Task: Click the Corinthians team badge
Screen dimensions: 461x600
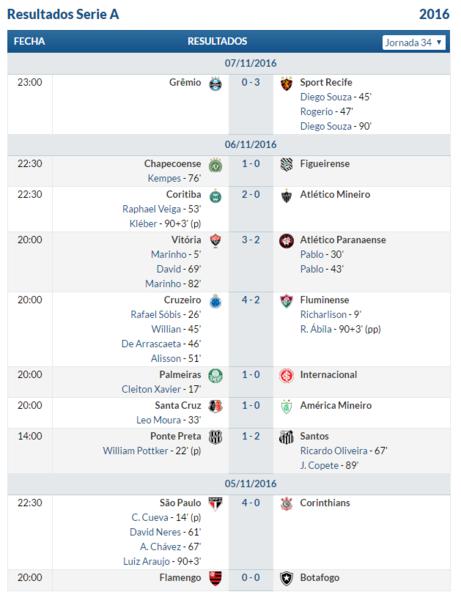Action: click(x=287, y=504)
